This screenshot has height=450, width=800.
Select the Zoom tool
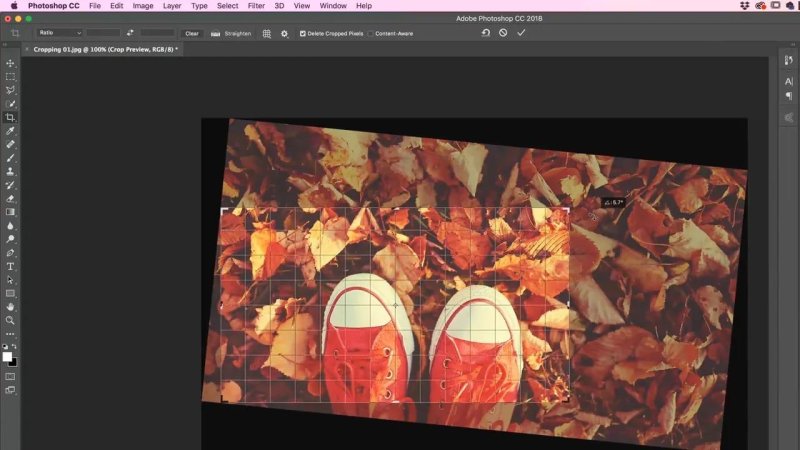(x=10, y=320)
